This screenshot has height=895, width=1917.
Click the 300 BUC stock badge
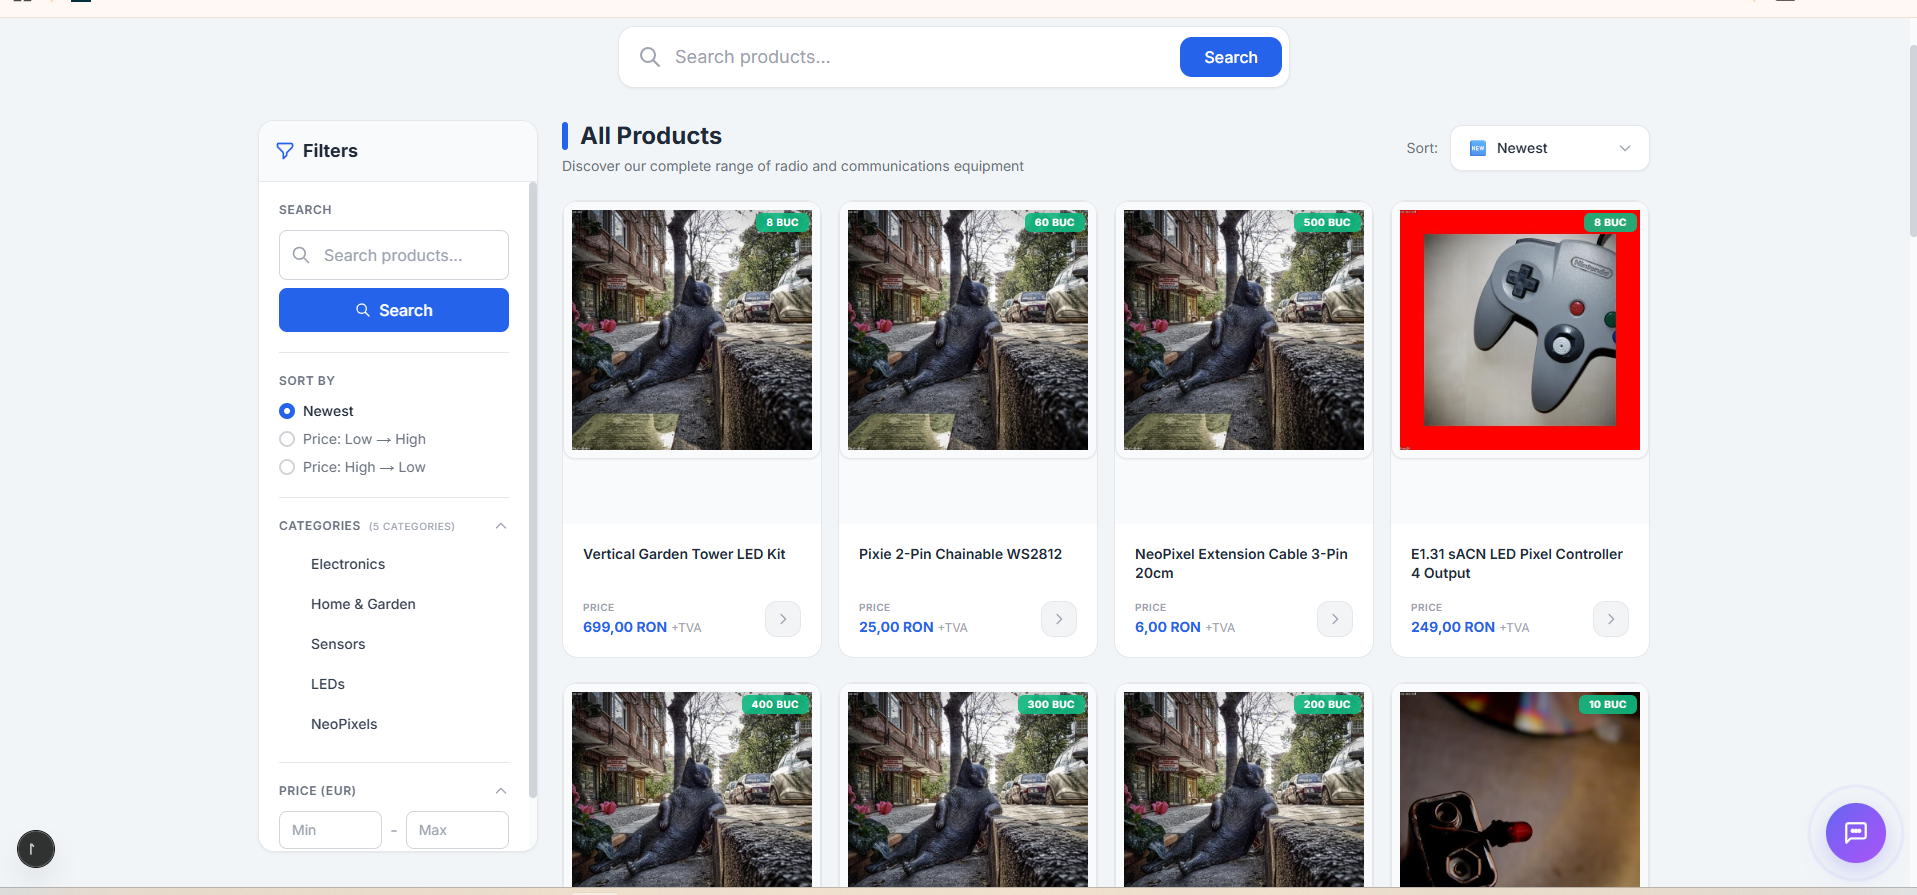[1051, 704]
